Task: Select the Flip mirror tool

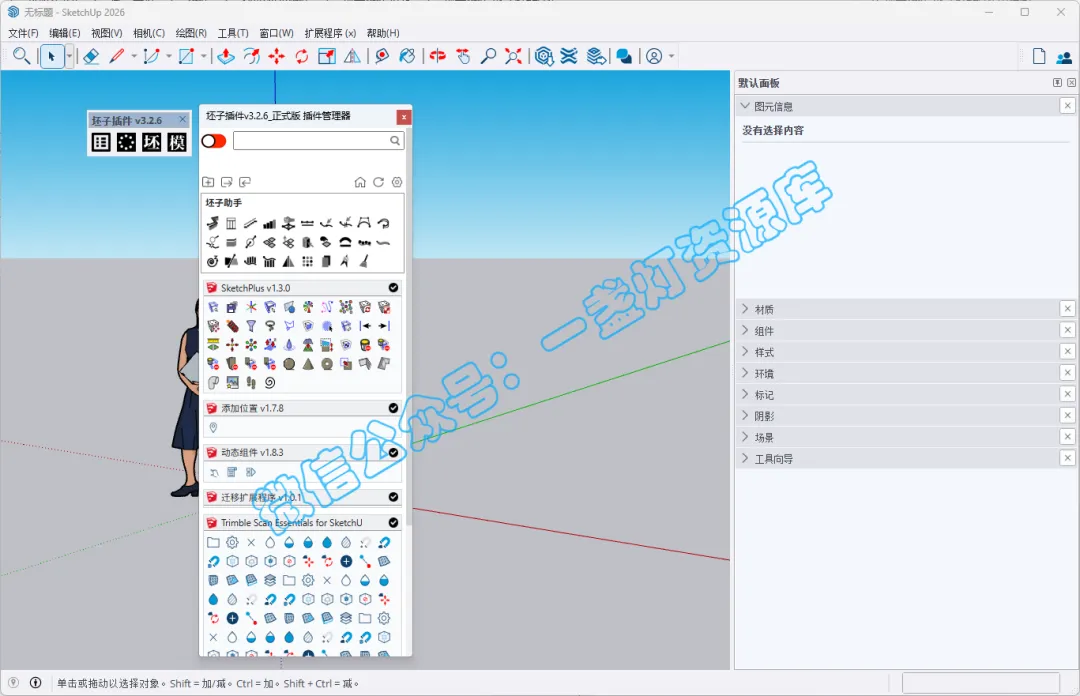Action: [352, 57]
